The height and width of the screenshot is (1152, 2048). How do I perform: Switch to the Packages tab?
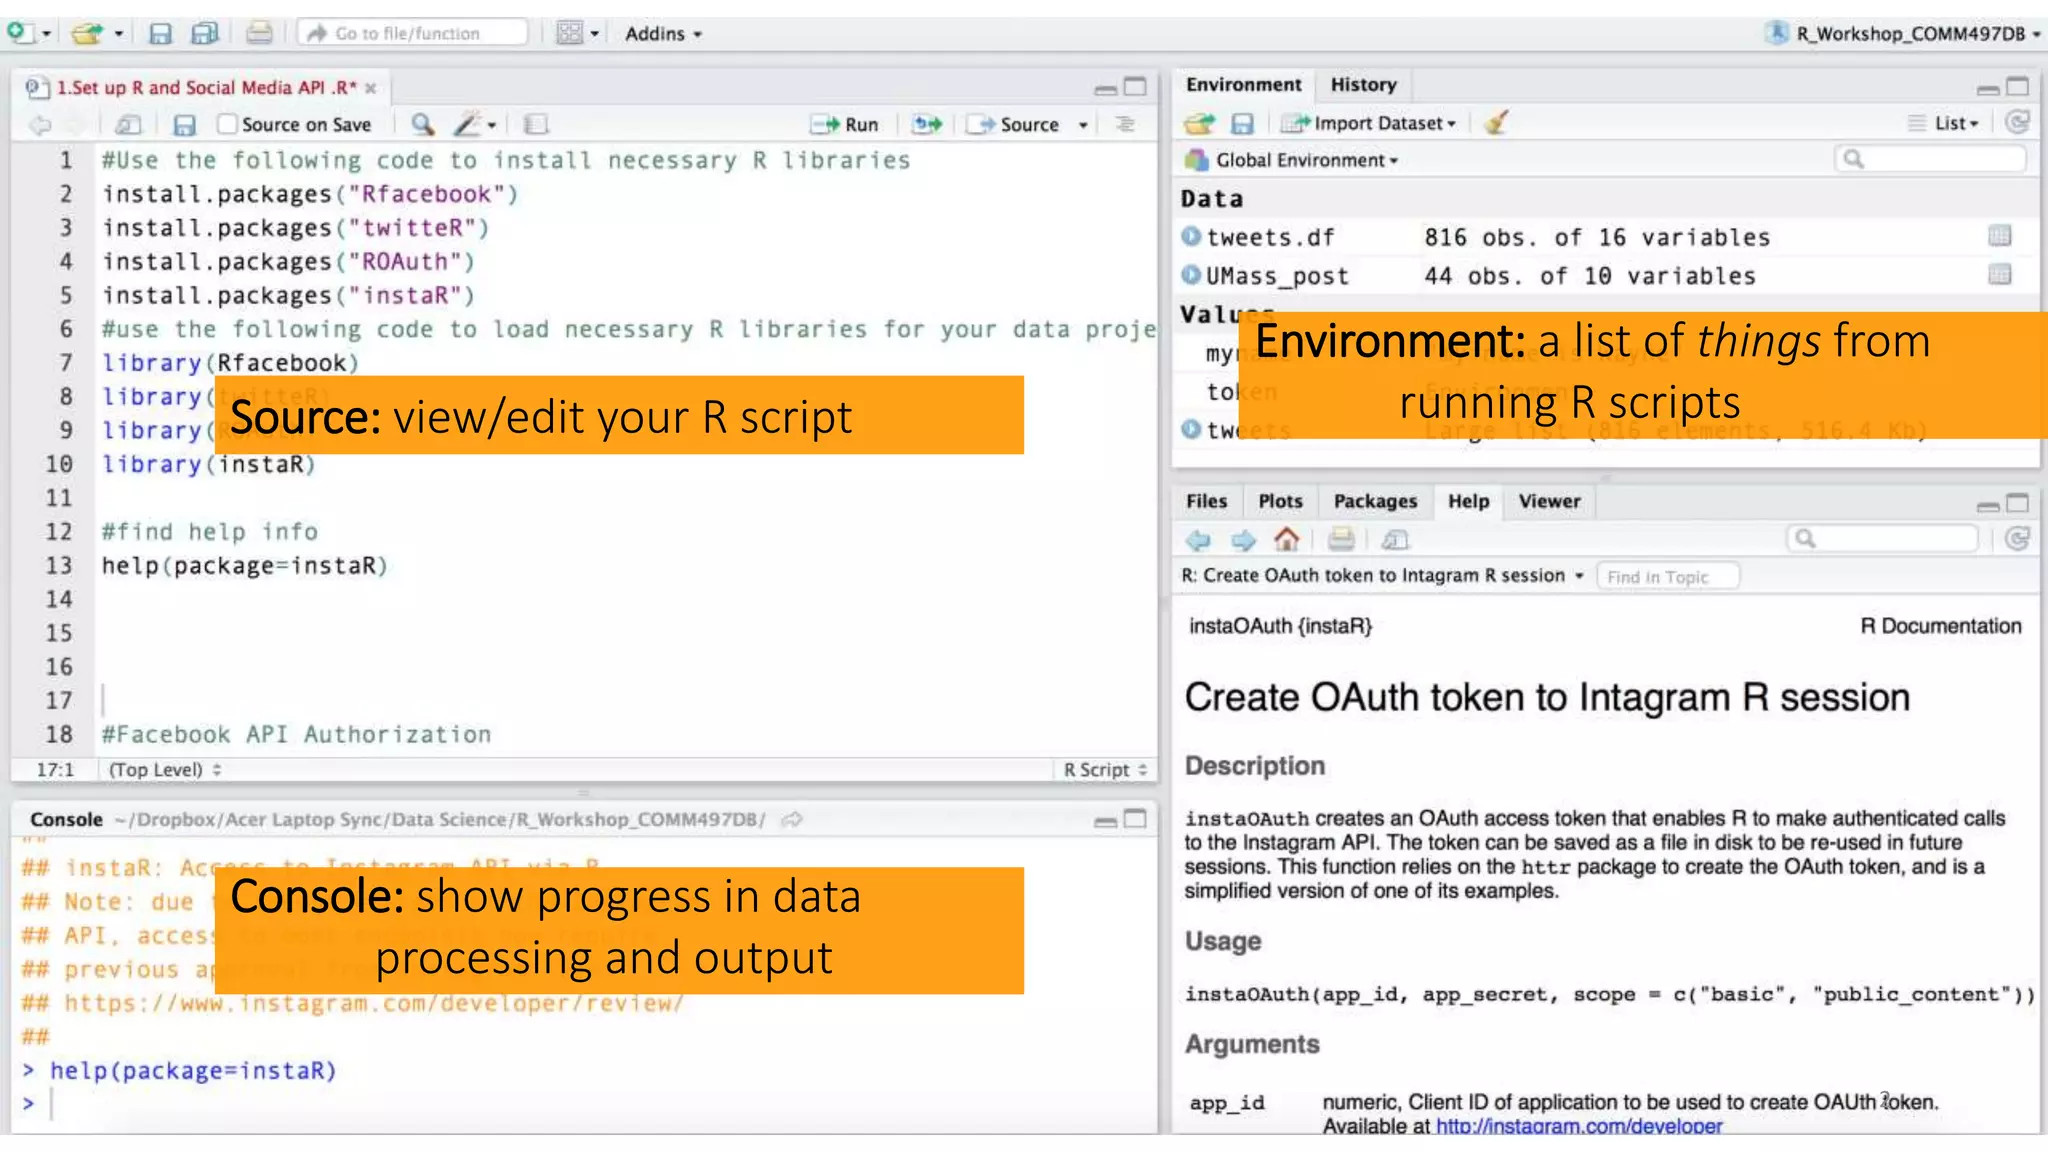point(1375,502)
